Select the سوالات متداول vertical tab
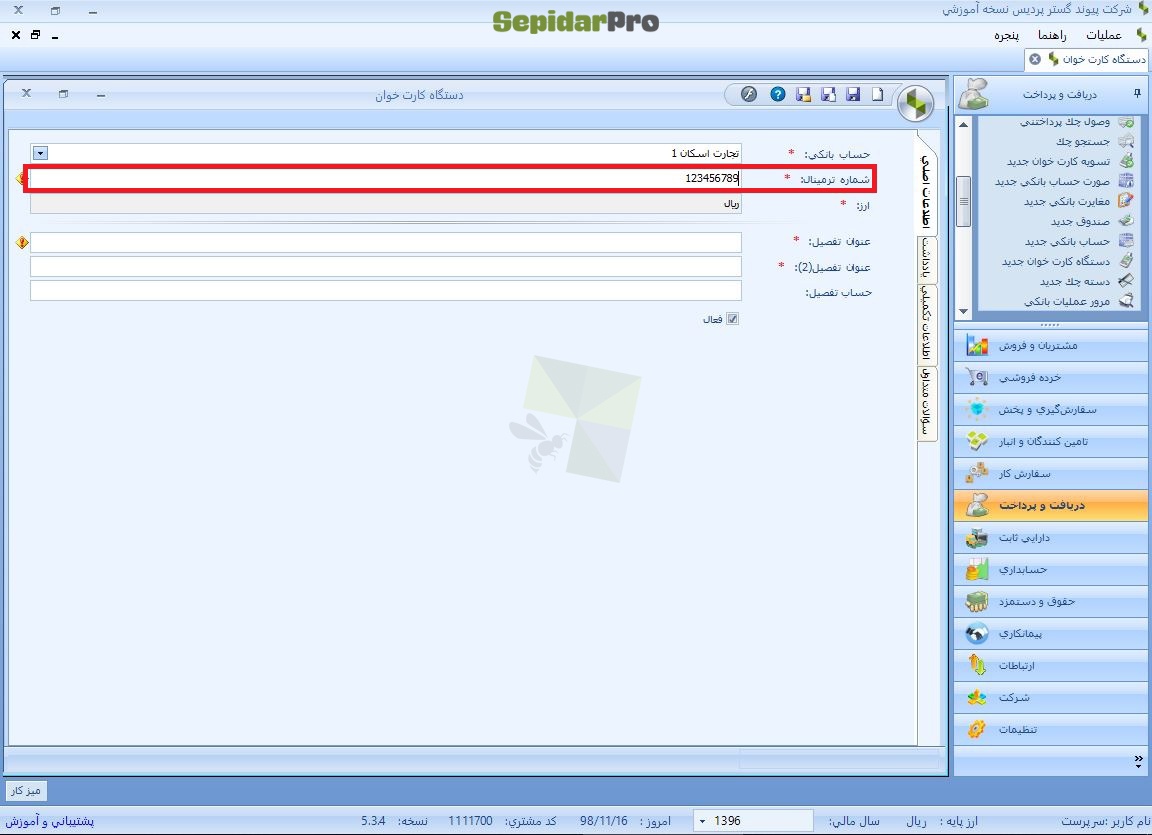The height and width of the screenshot is (835, 1152). coord(927,402)
